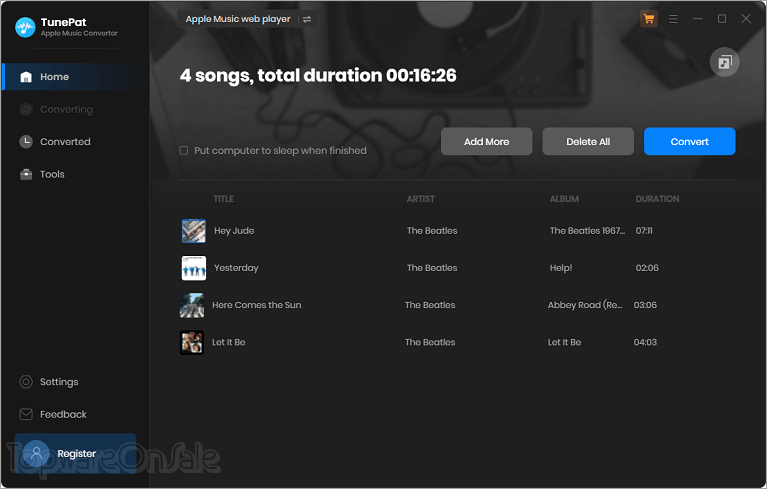
Task: Minimize the TunePat window
Action: (x=698, y=19)
